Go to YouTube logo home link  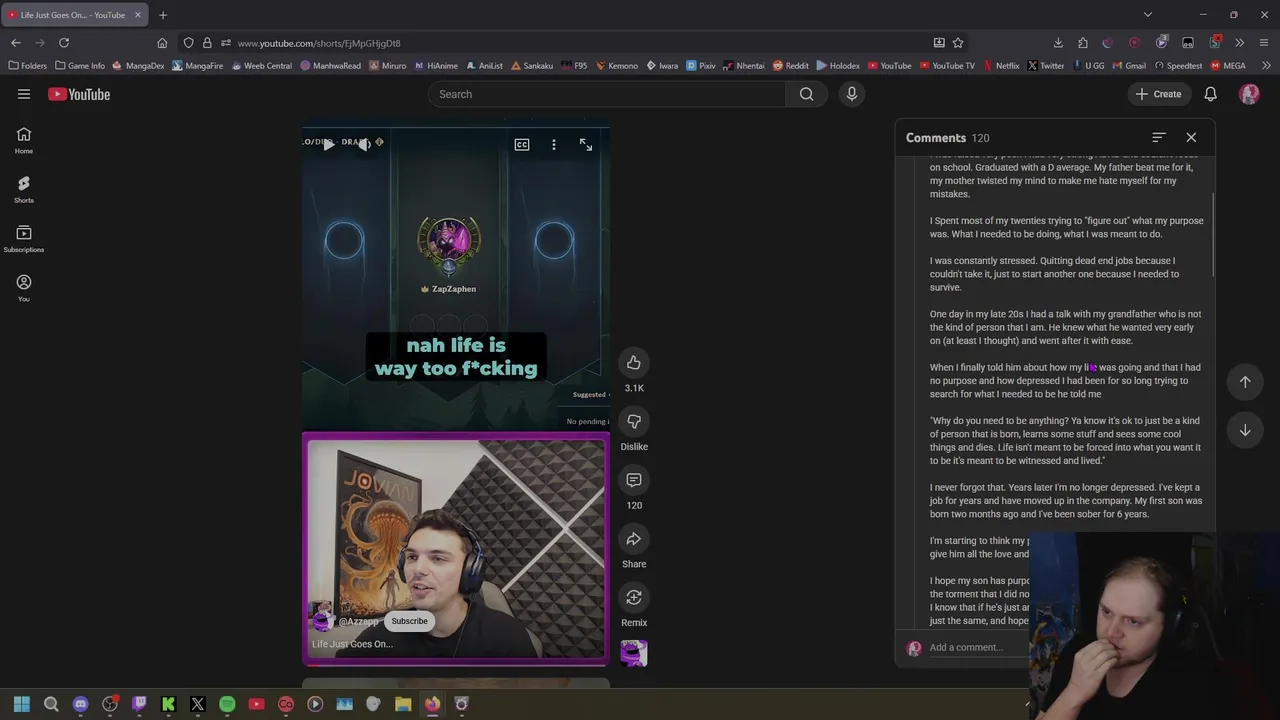79,94
